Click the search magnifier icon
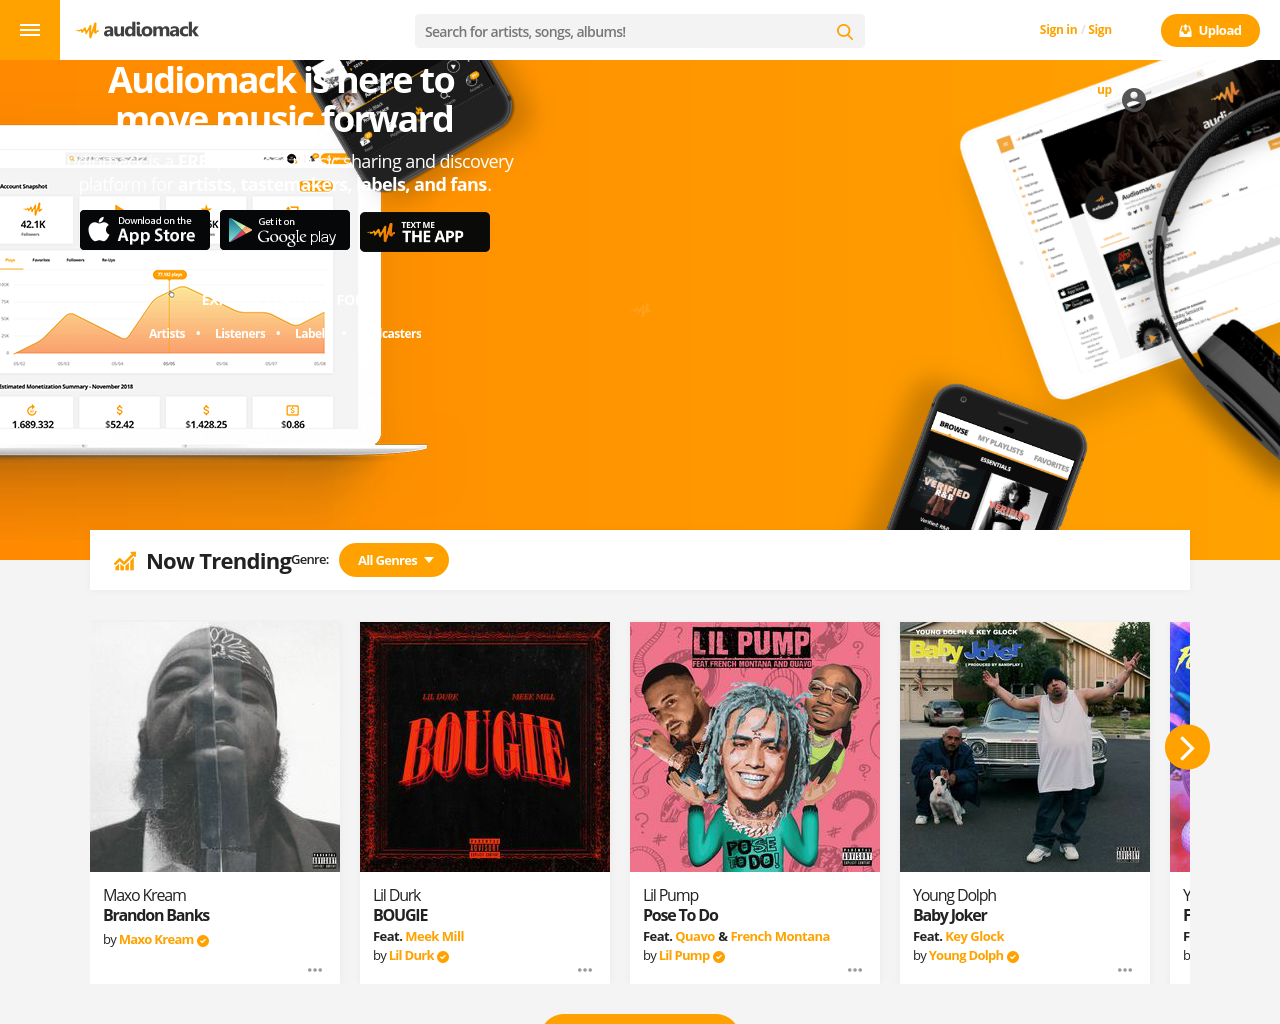 tap(845, 32)
